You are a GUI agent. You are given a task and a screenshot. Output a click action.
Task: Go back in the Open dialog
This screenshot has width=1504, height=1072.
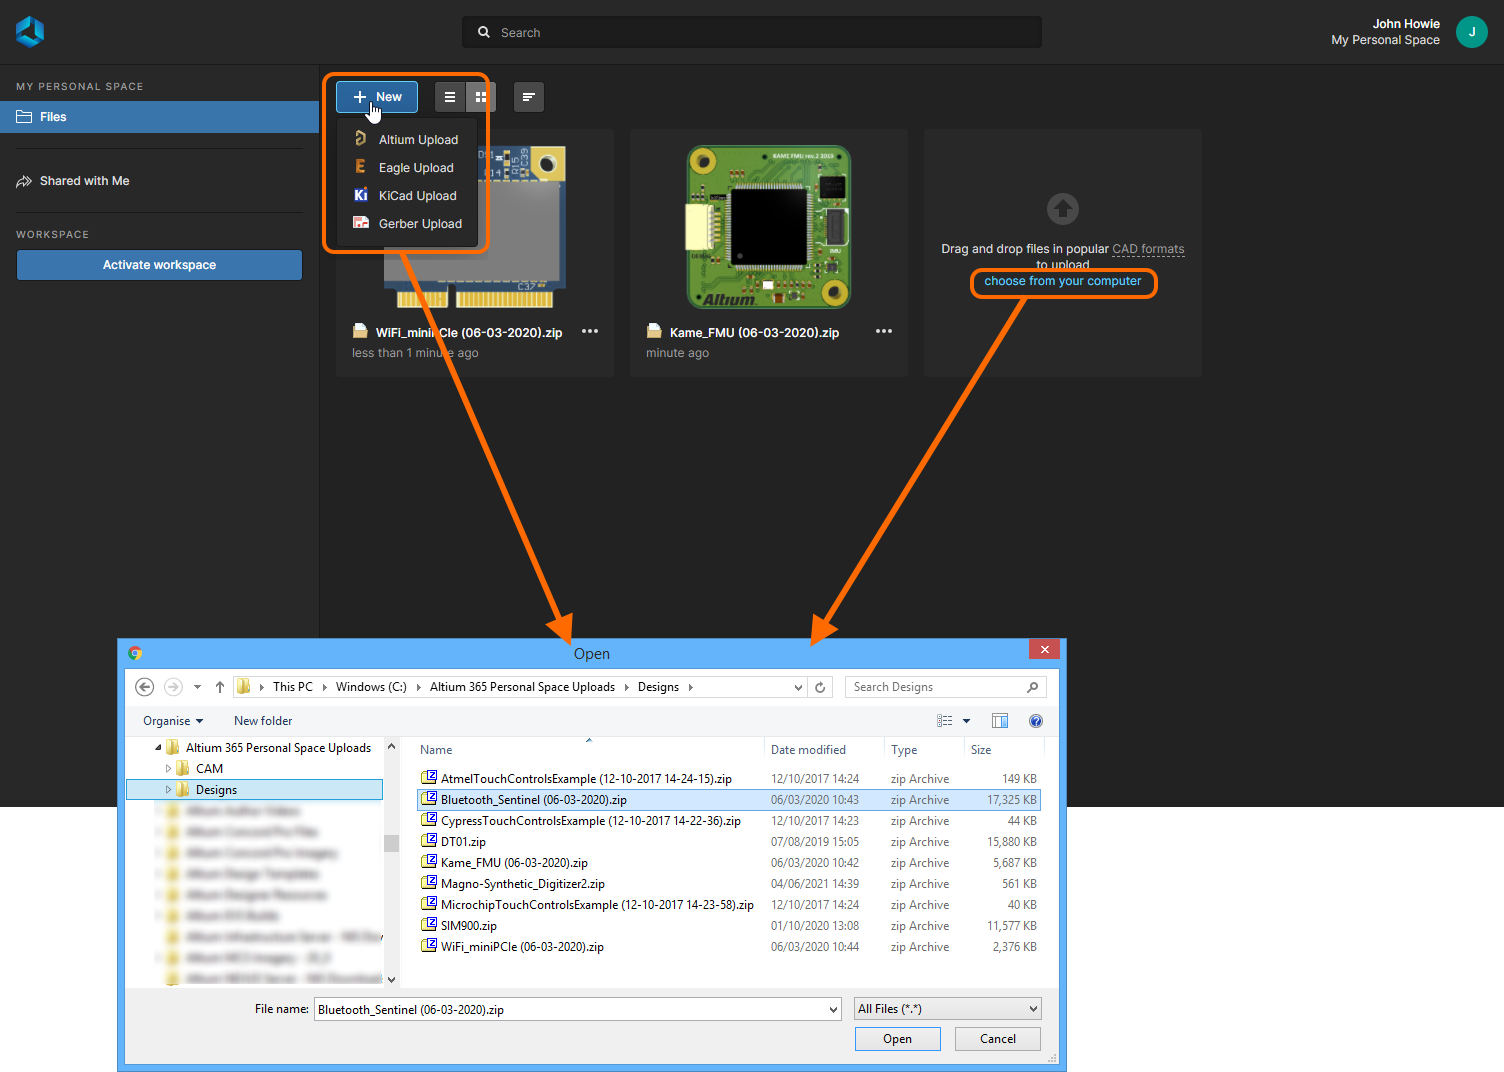(x=145, y=687)
